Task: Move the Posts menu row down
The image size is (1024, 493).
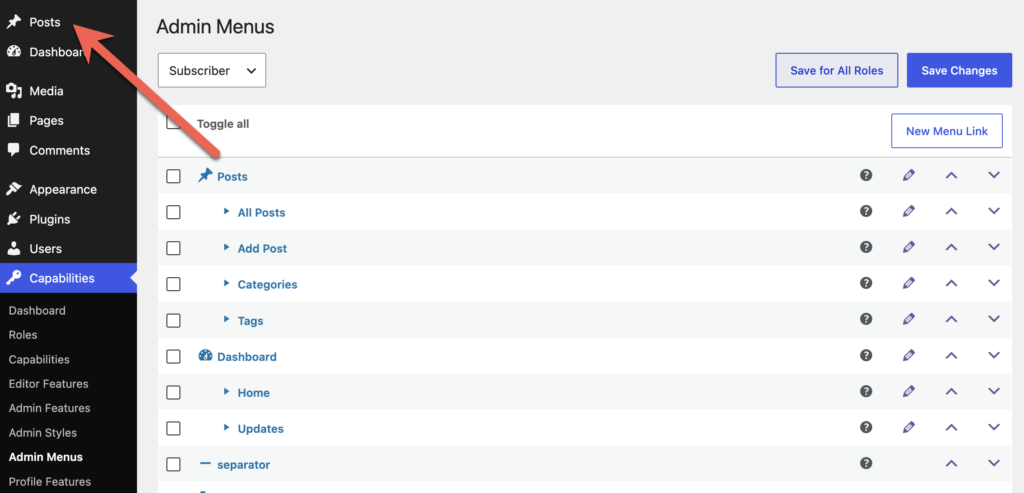Action: click(994, 175)
